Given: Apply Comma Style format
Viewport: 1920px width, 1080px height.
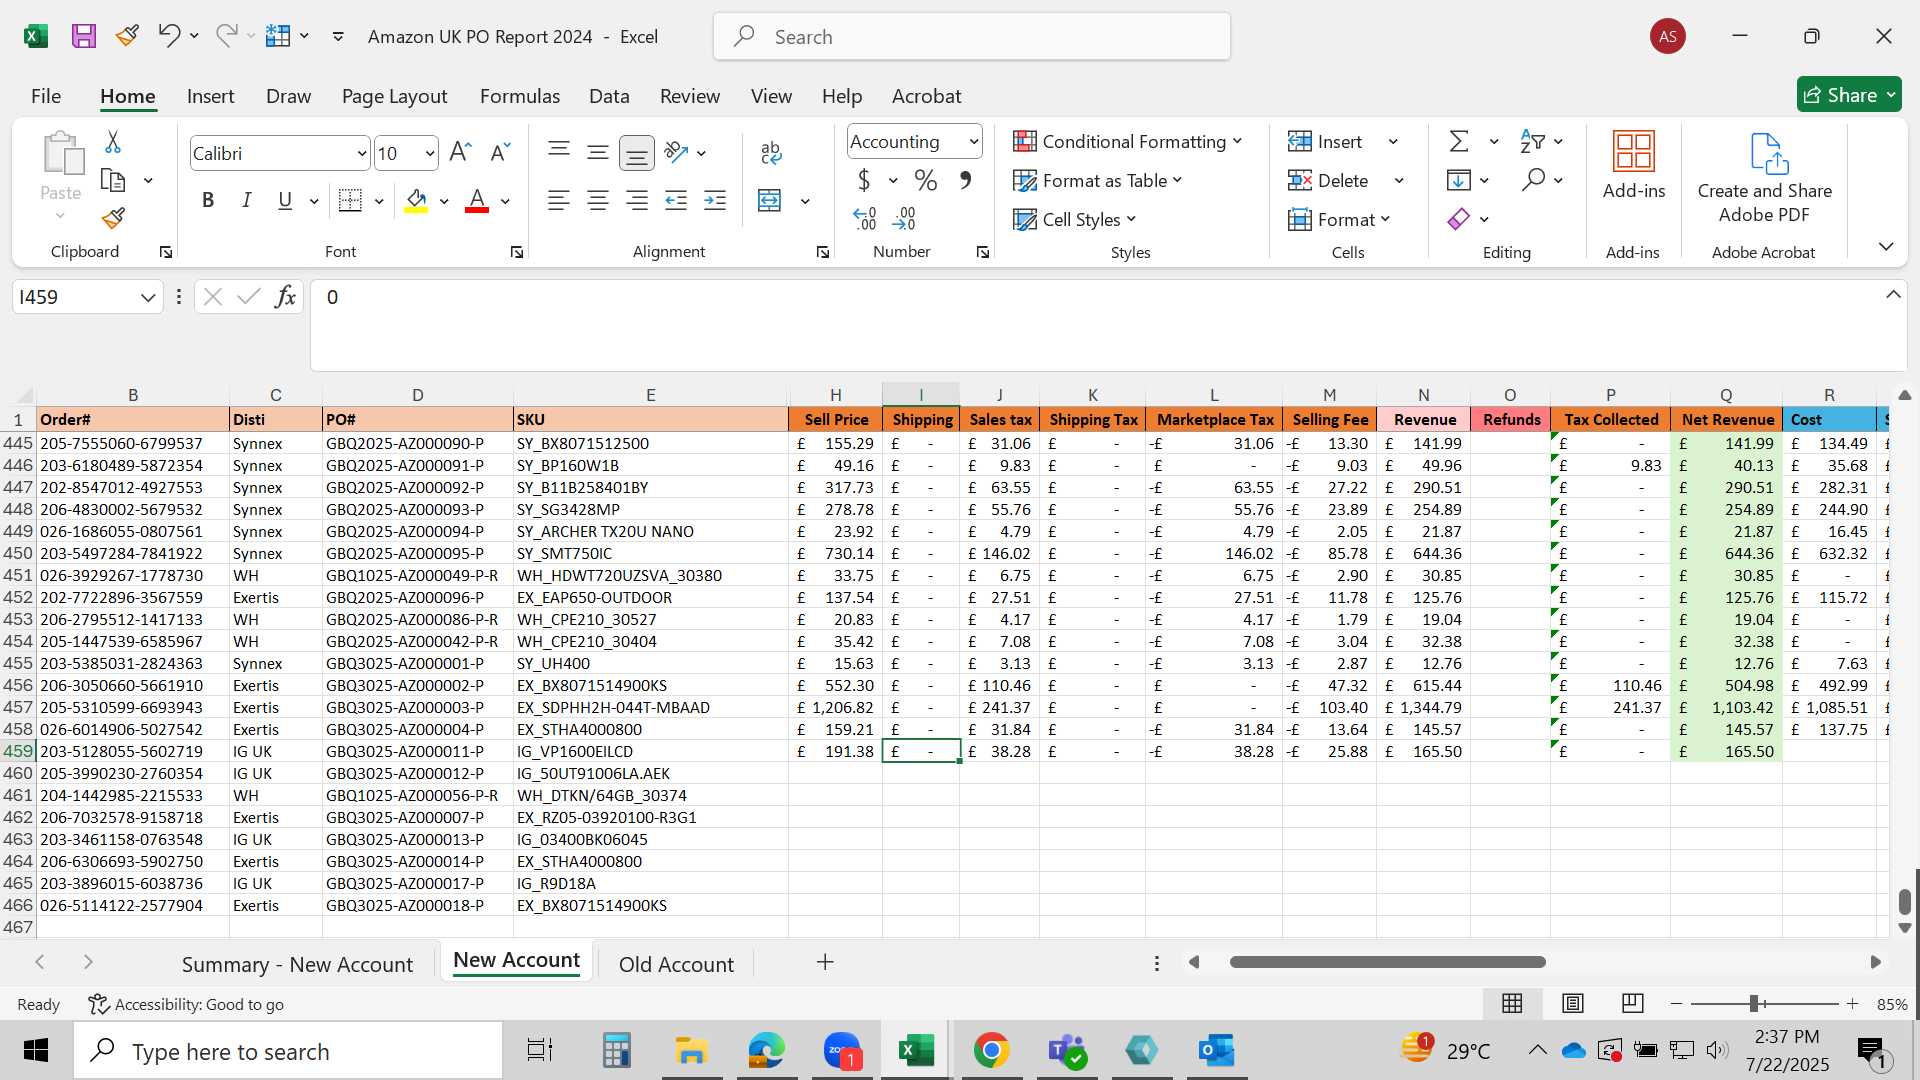Looking at the screenshot, I should 966,180.
